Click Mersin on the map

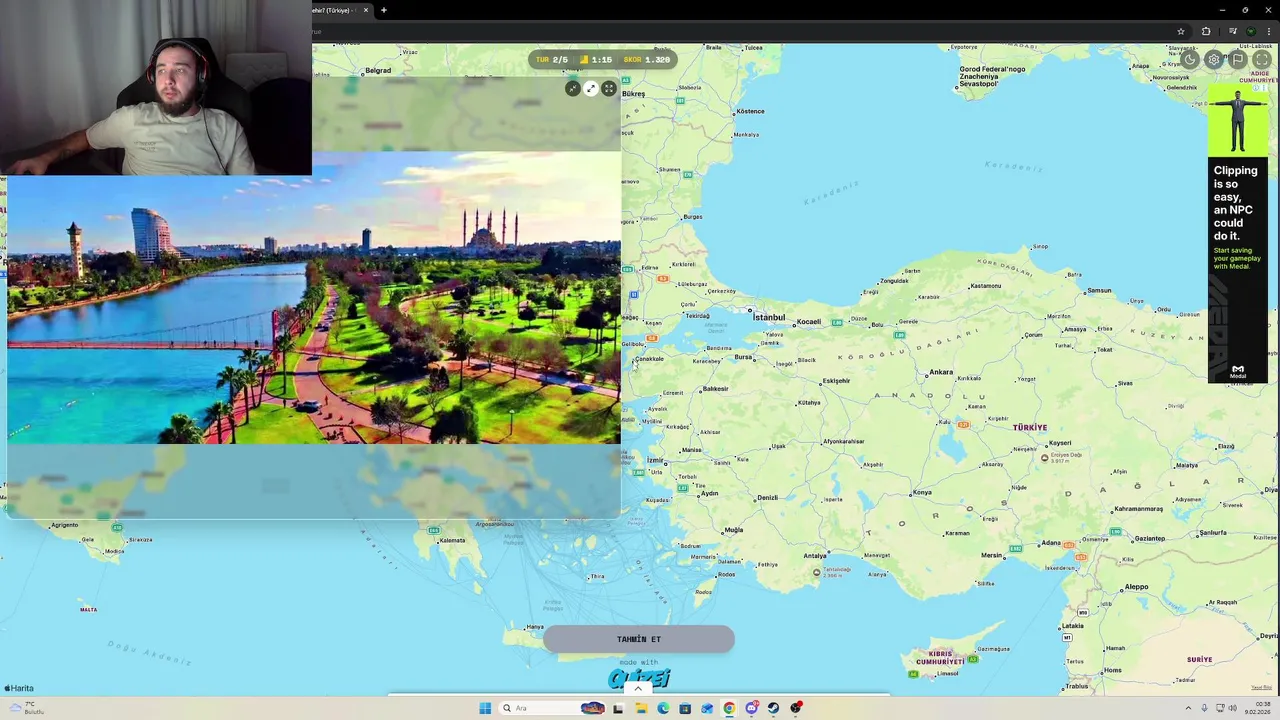point(991,555)
